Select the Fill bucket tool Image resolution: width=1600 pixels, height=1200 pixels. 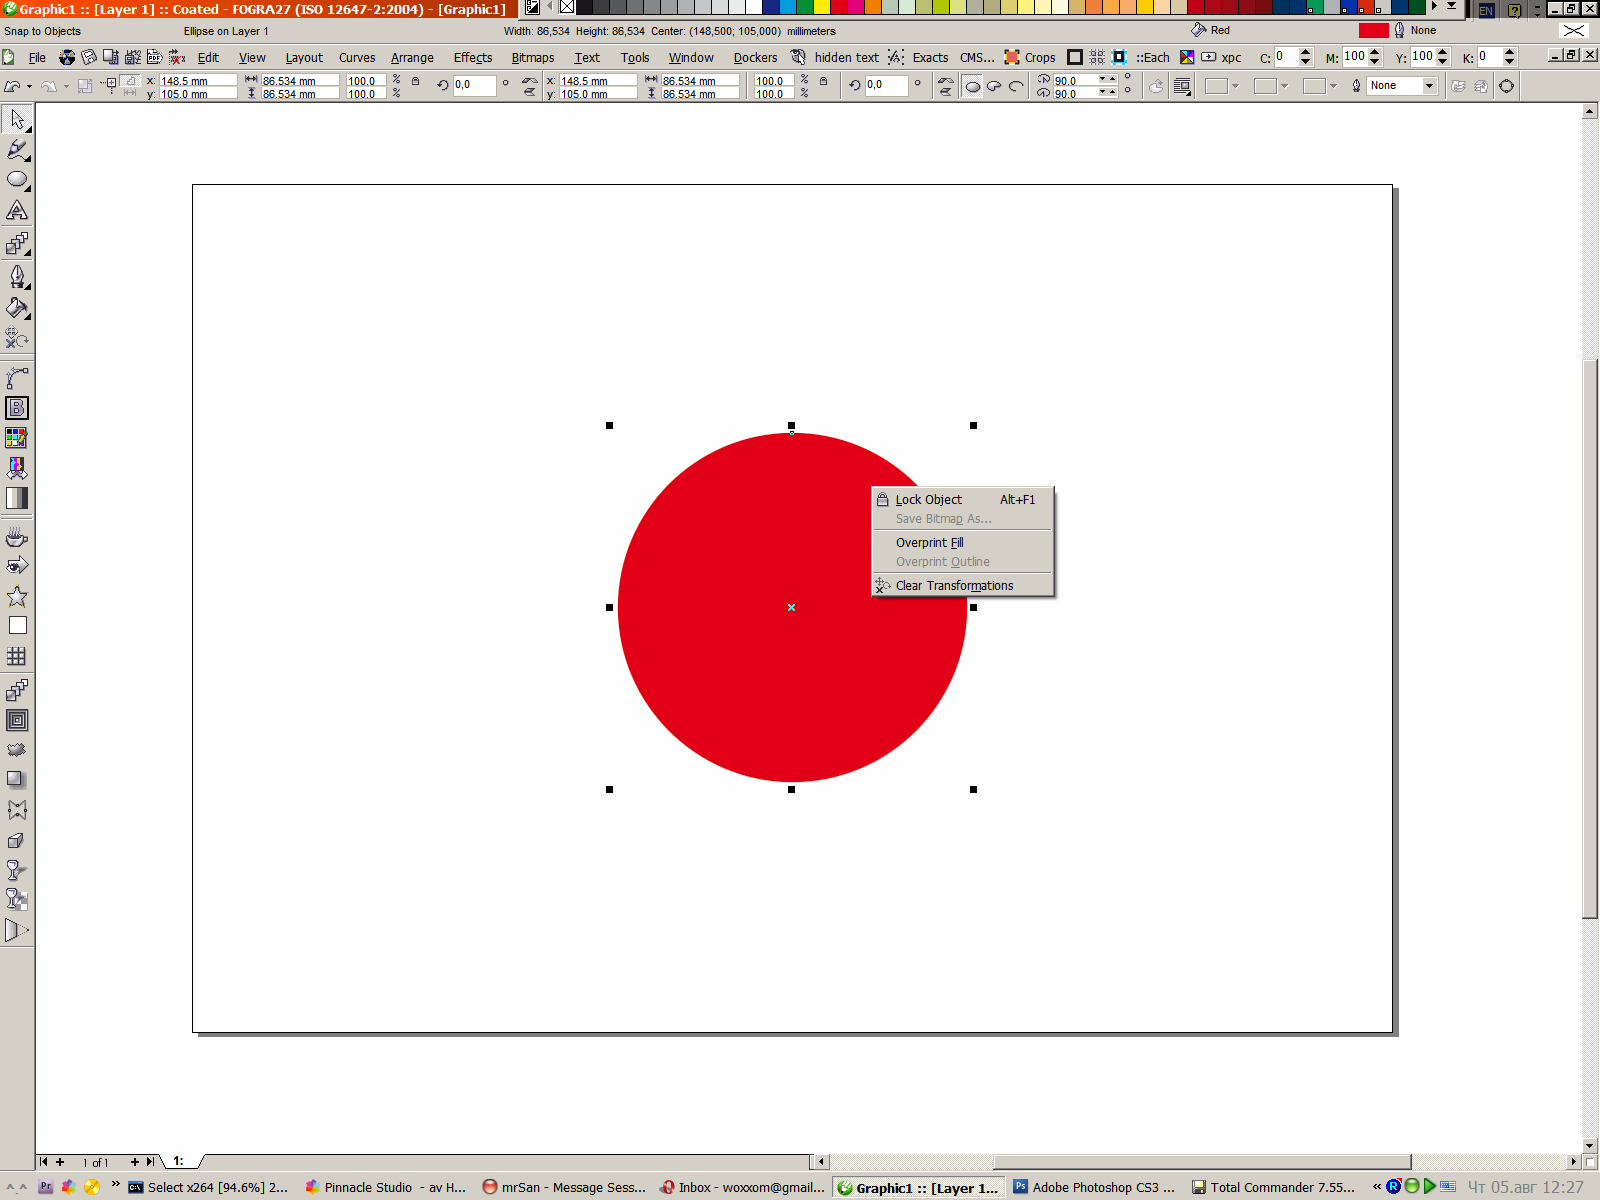click(17, 308)
